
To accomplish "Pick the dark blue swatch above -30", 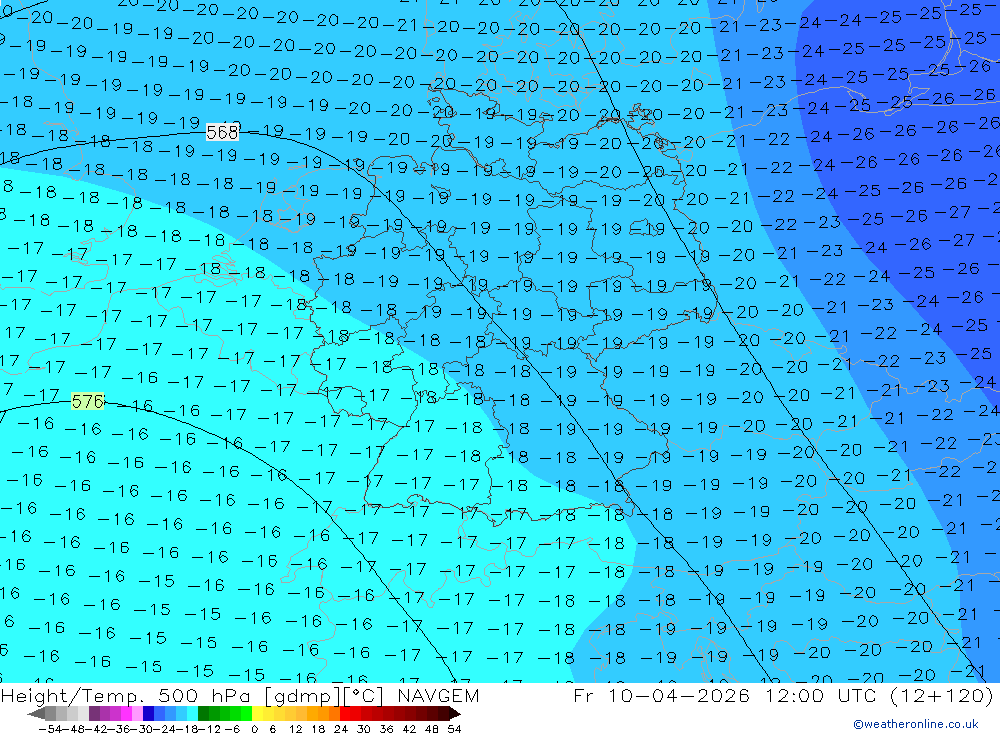I will pyautogui.click(x=148, y=713).
